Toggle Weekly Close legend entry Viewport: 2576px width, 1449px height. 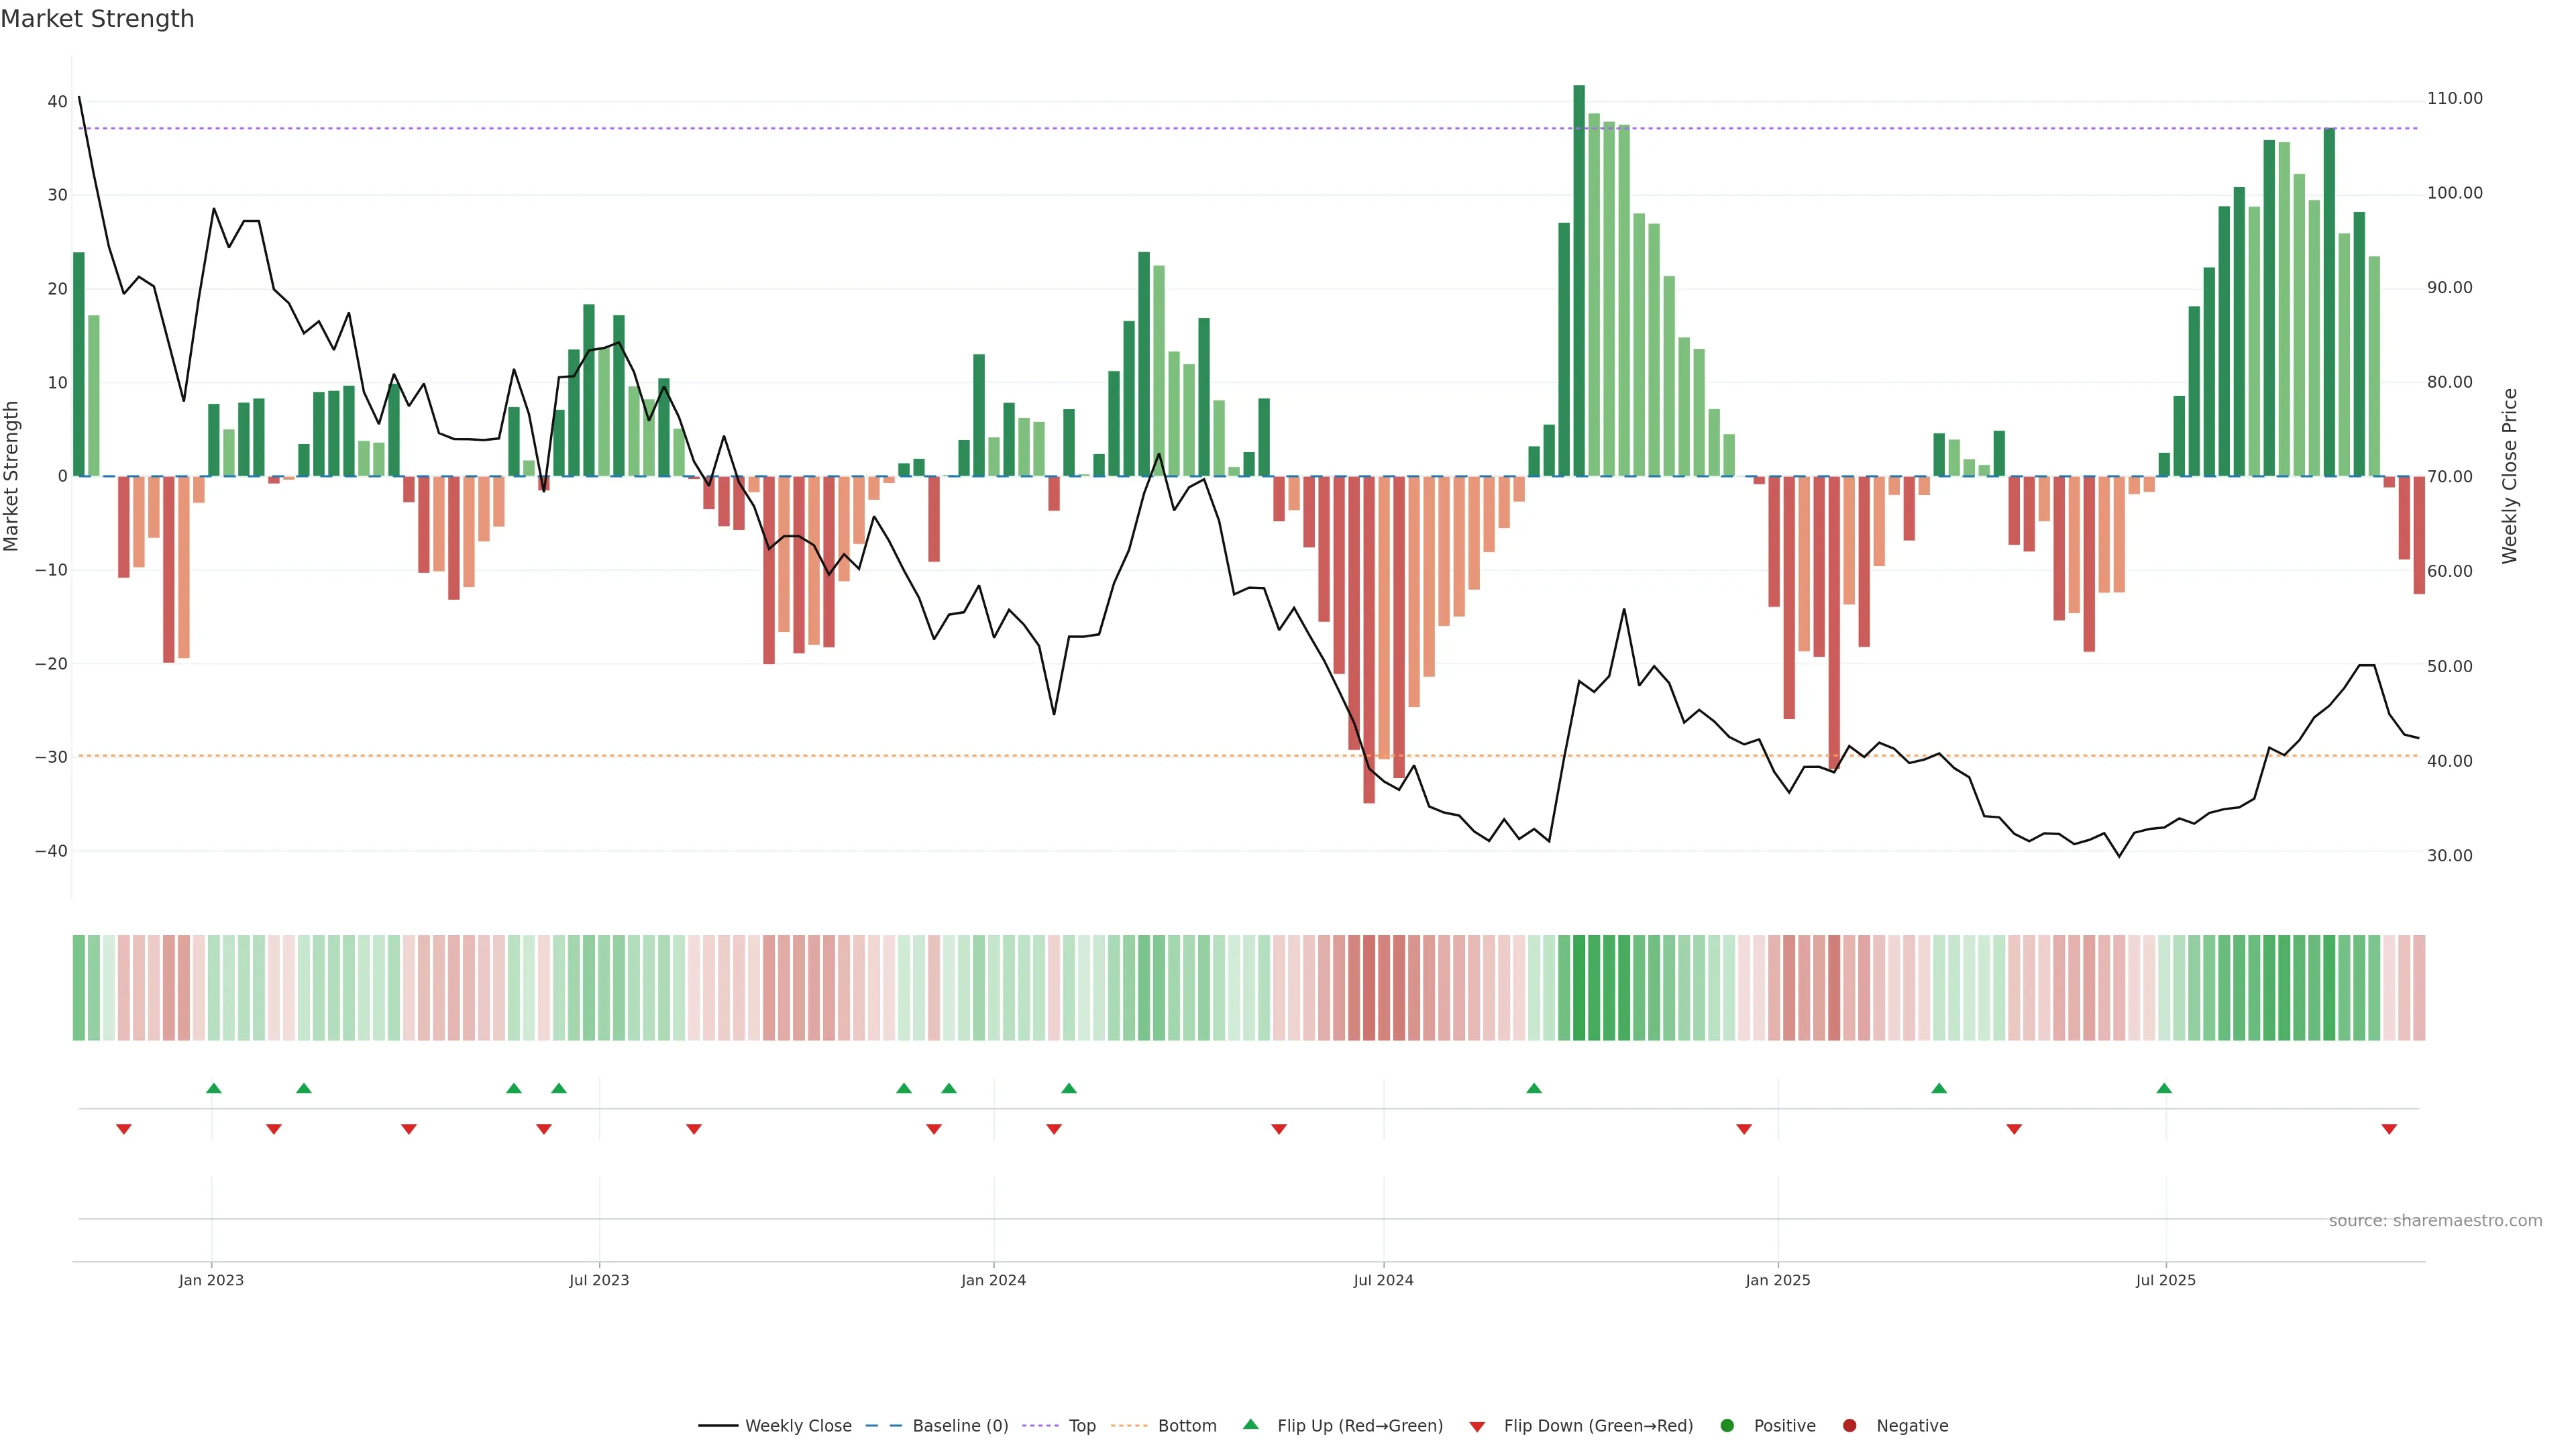tap(797, 1425)
